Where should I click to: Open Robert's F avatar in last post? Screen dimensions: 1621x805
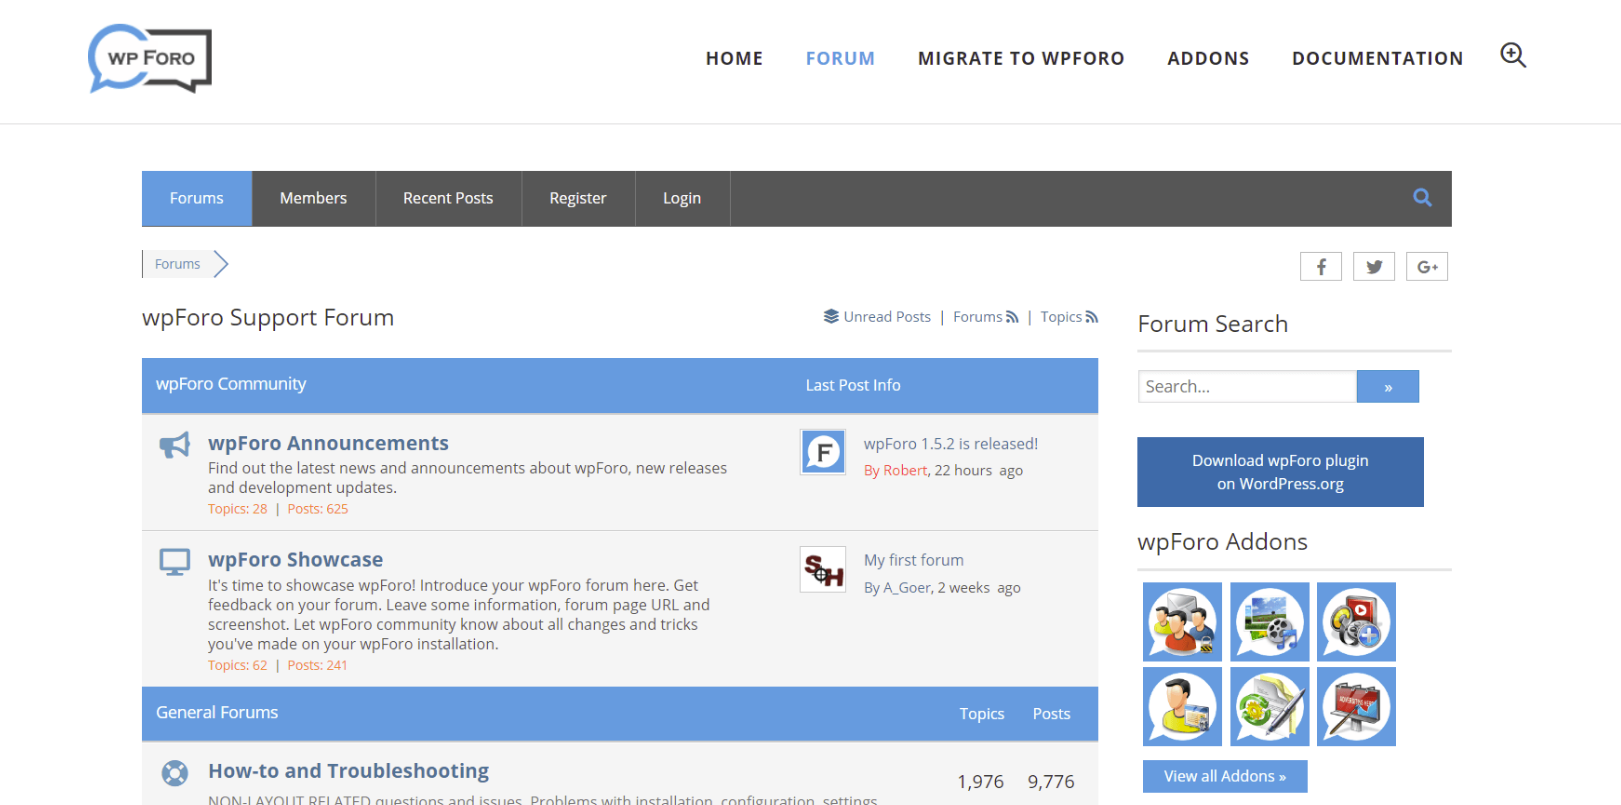pos(823,452)
